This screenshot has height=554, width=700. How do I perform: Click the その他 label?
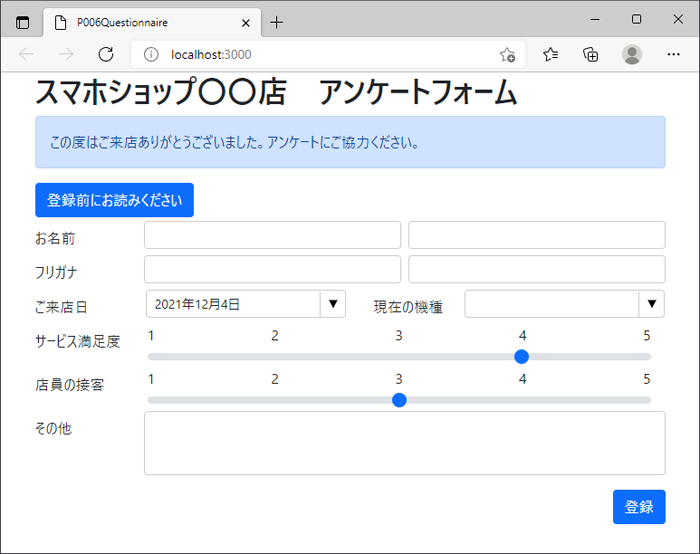(x=54, y=429)
